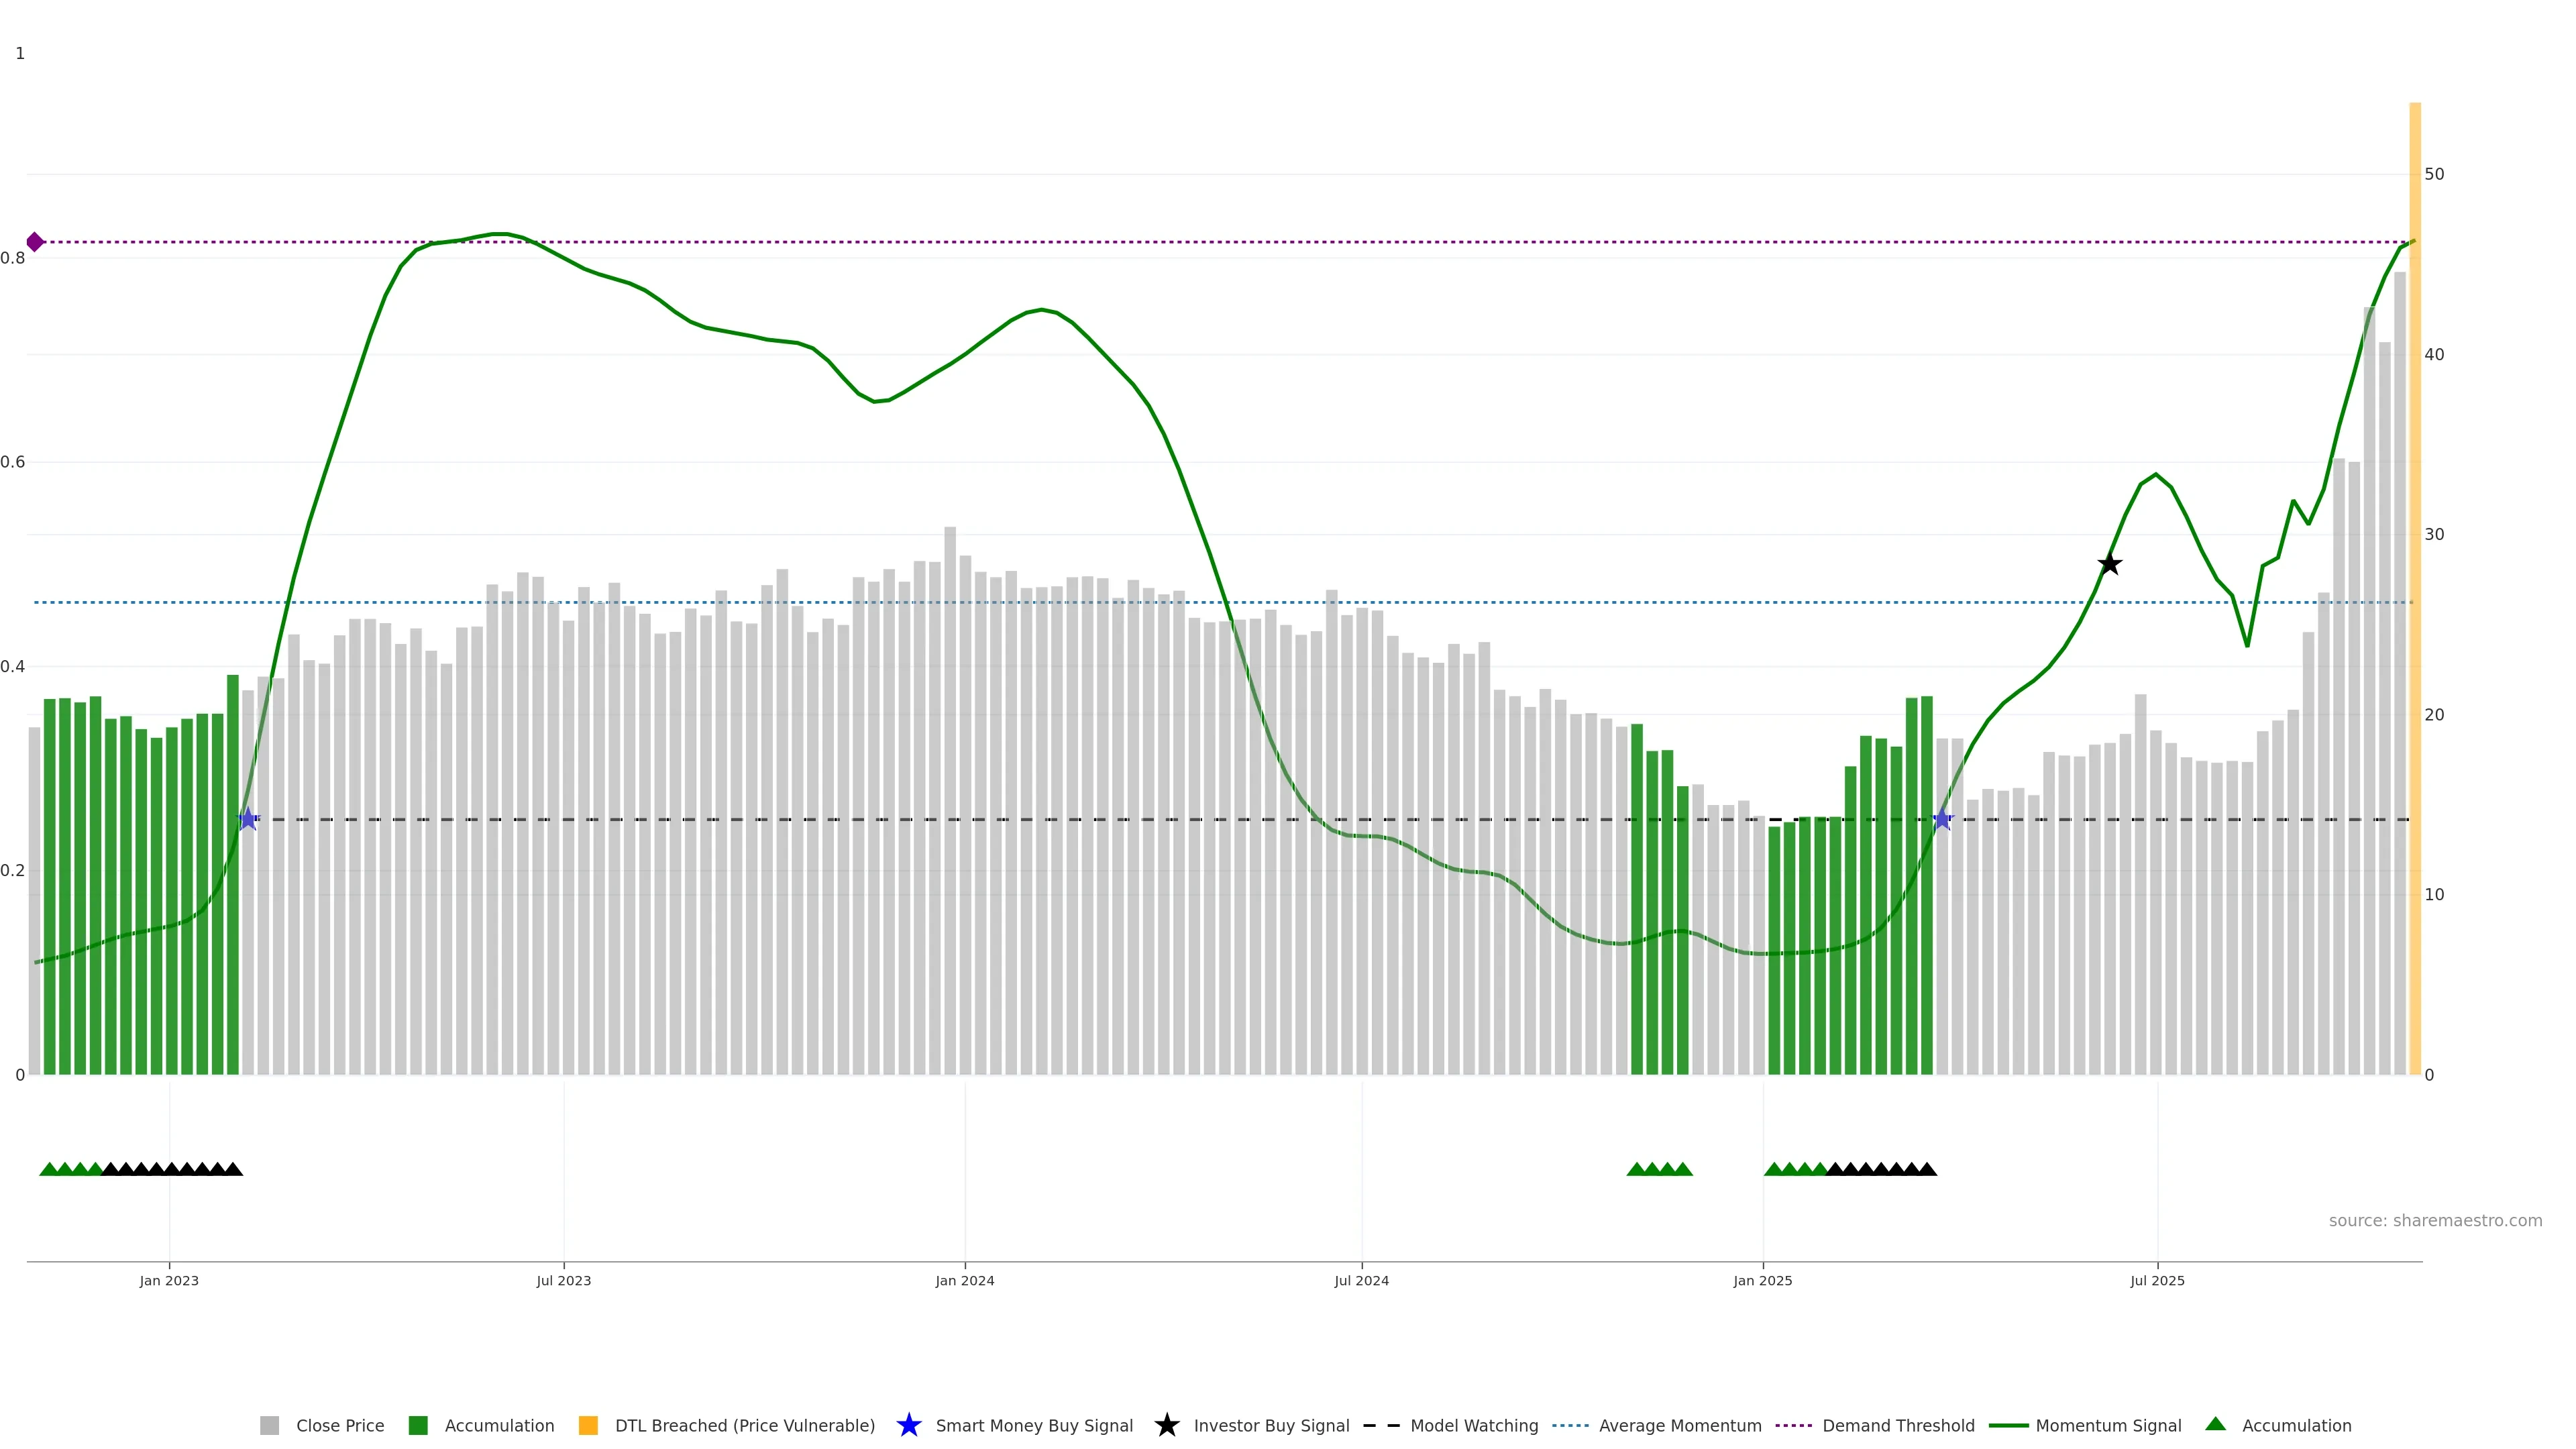
Task: Click the black Investor Buy Signal star on chart
Action: pyautogui.click(x=2109, y=564)
